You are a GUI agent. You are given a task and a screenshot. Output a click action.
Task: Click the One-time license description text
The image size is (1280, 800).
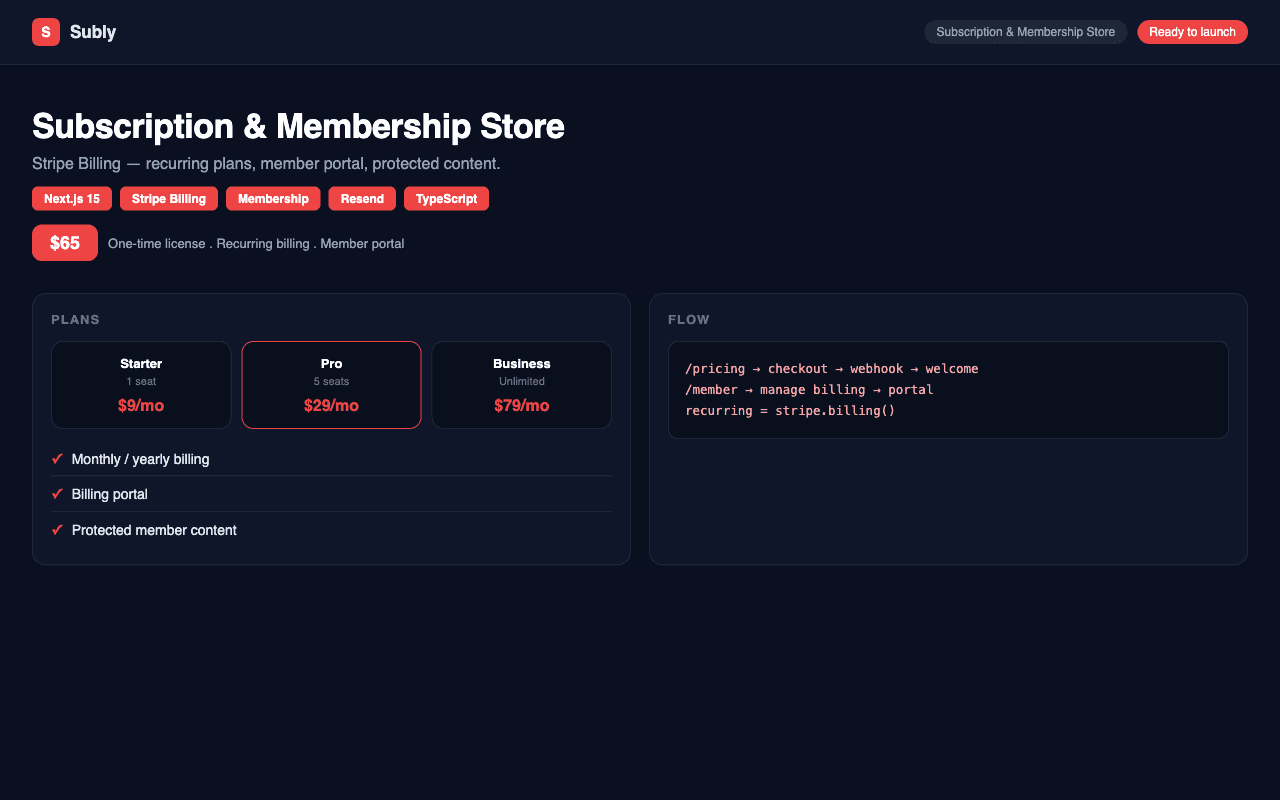click(256, 244)
